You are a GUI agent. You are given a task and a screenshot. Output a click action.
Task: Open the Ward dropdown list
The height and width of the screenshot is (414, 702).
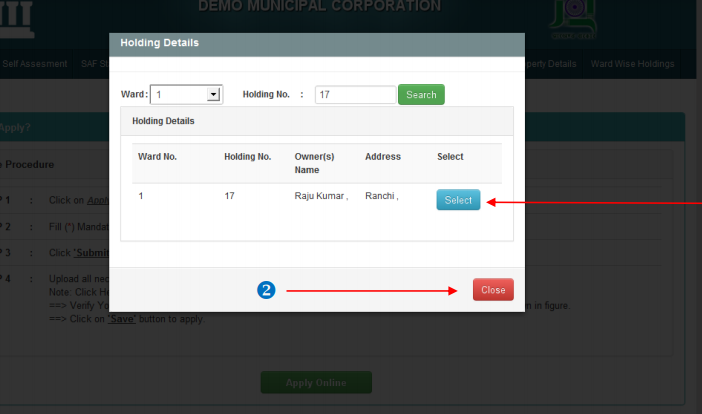(x=213, y=95)
